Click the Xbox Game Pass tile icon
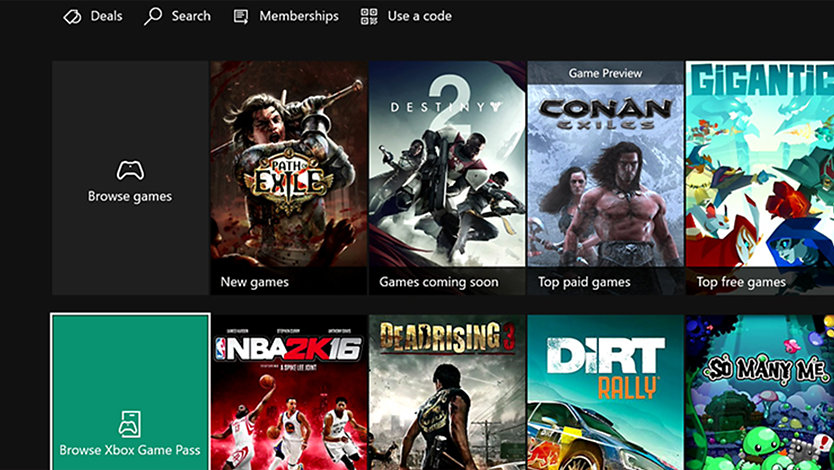 pyautogui.click(x=130, y=423)
